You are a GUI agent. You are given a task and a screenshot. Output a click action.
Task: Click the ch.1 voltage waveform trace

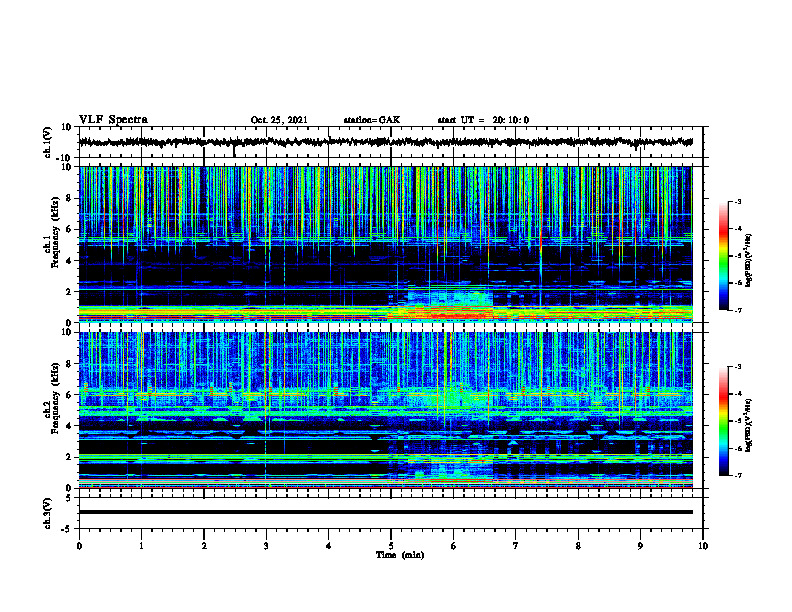coord(386,142)
